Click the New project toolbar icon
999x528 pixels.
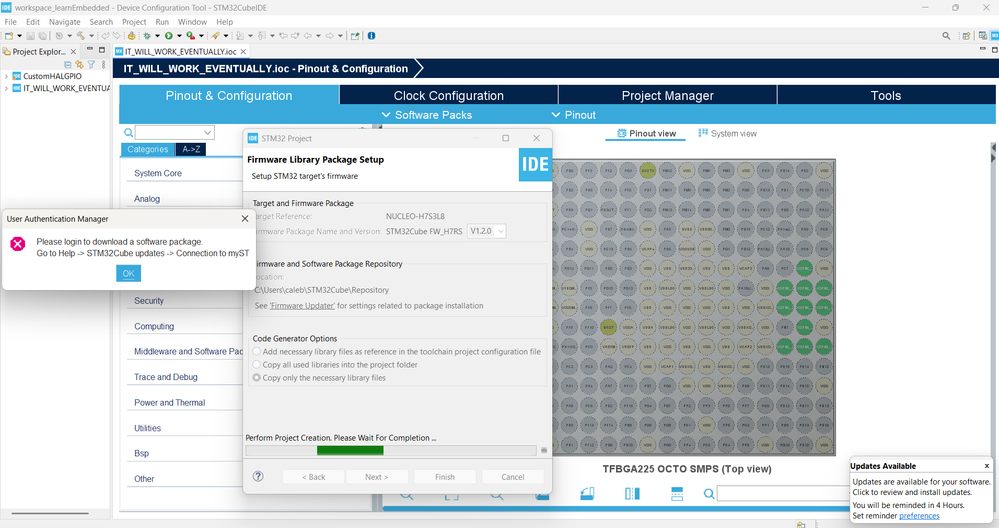click(9, 36)
